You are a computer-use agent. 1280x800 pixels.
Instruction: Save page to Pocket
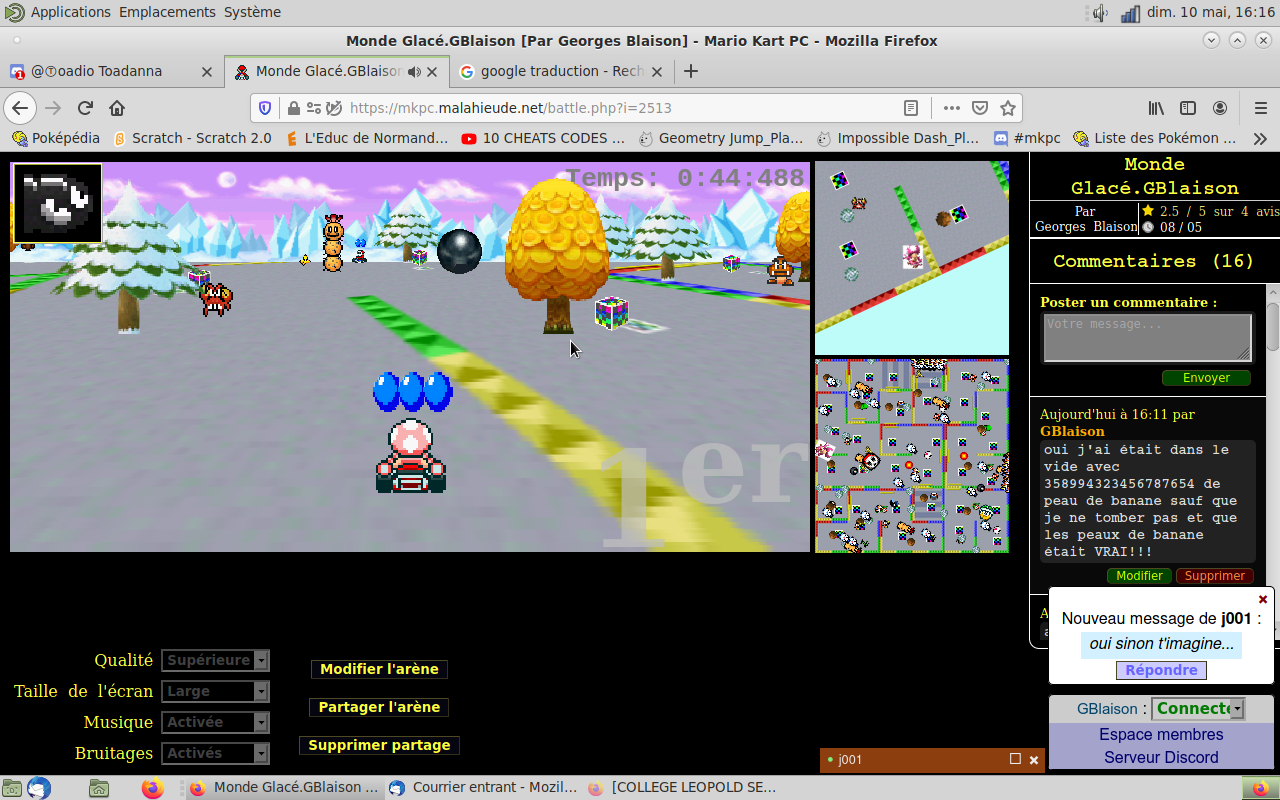pyautogui.click(x=980, y=108)
